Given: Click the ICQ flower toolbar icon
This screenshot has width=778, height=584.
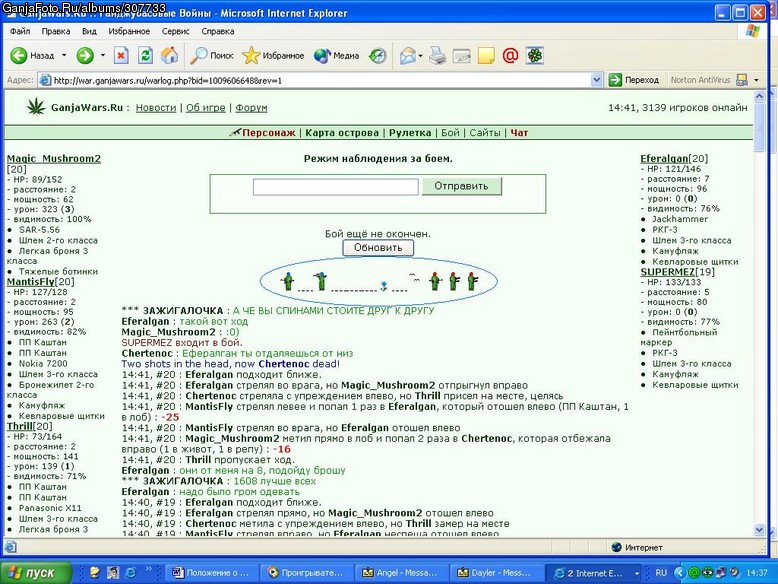Looking at the screenshot, I should 535,56.
